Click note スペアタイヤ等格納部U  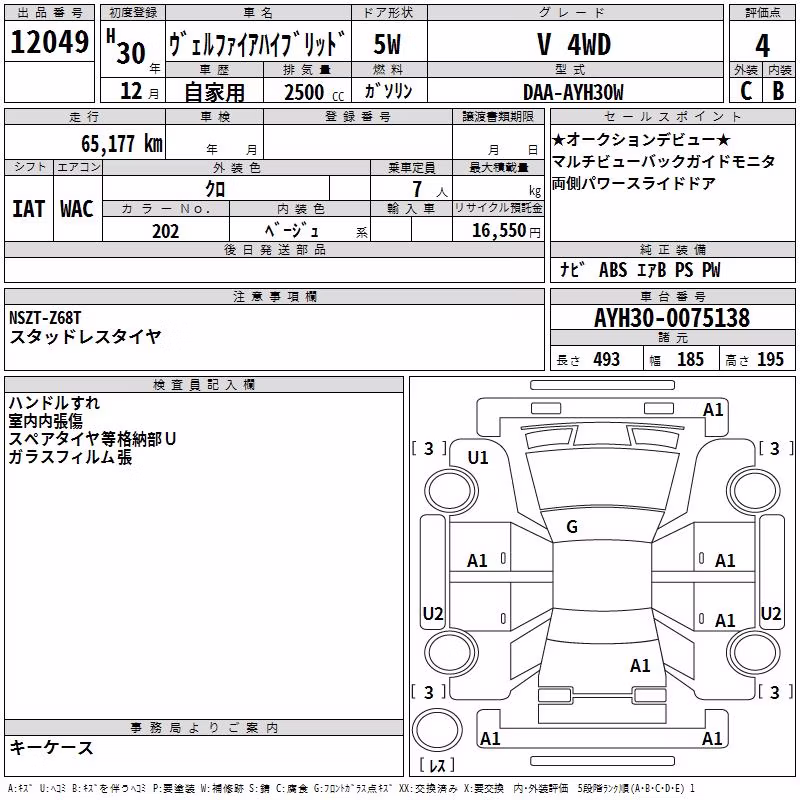(x=92, y=438)
